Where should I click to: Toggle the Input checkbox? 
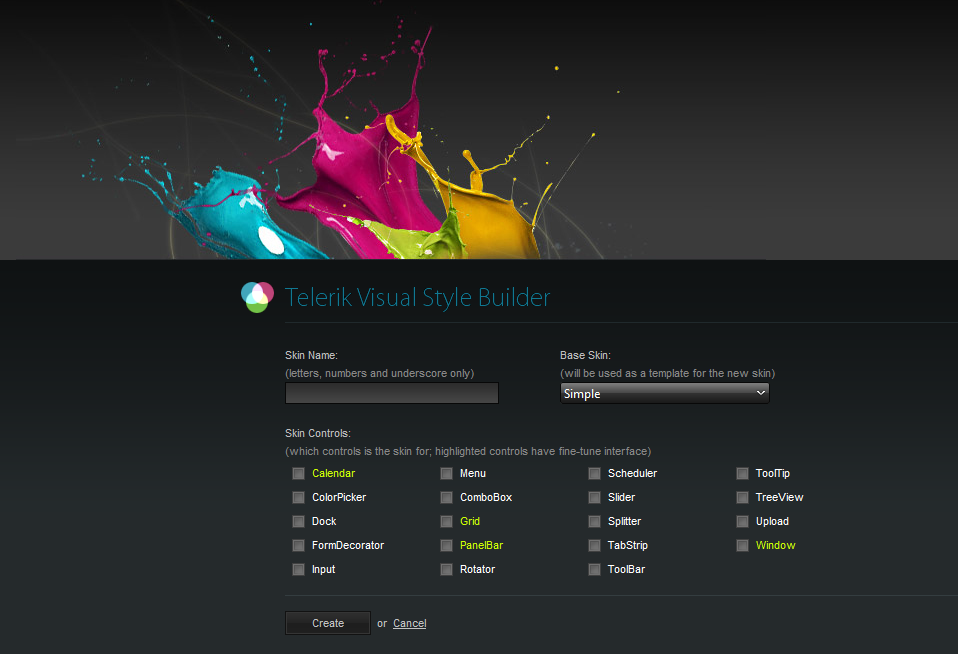pos(298,570)
